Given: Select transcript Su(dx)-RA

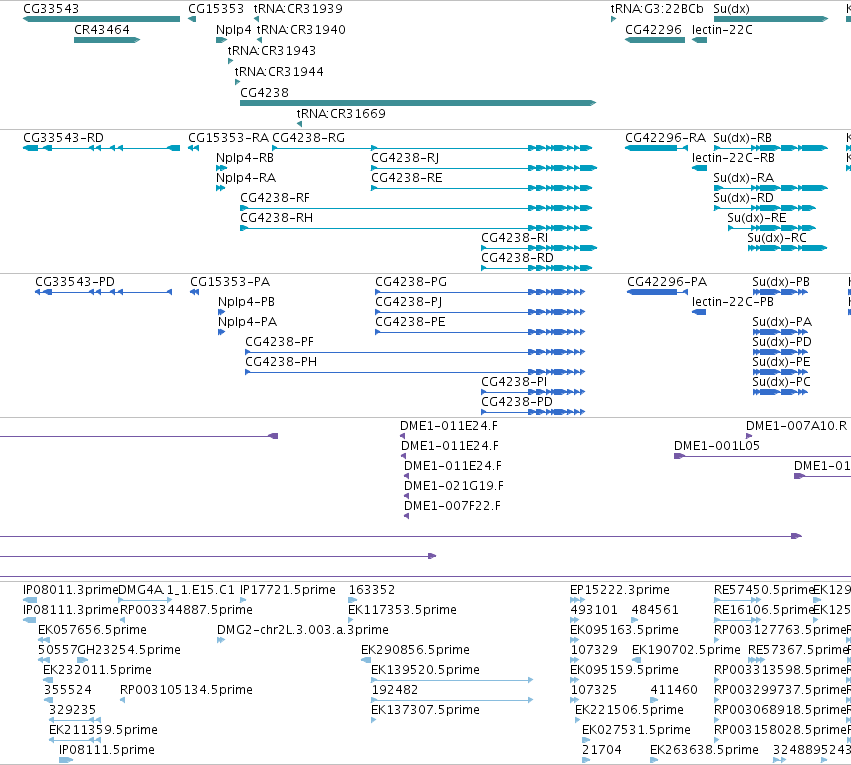Looking at the screenshot, I should (744, 178).
